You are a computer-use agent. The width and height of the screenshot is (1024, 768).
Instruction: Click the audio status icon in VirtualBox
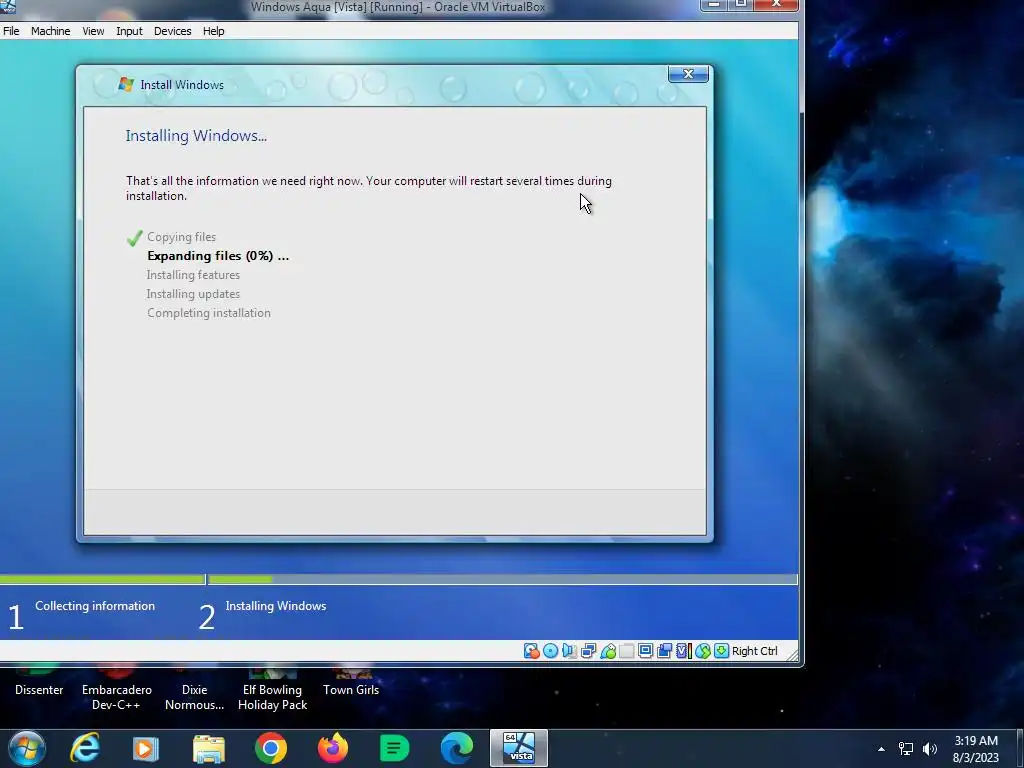coord(569,650)
